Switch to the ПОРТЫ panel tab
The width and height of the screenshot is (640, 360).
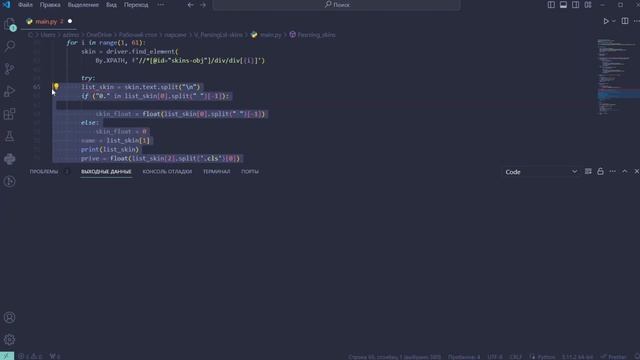250,171
